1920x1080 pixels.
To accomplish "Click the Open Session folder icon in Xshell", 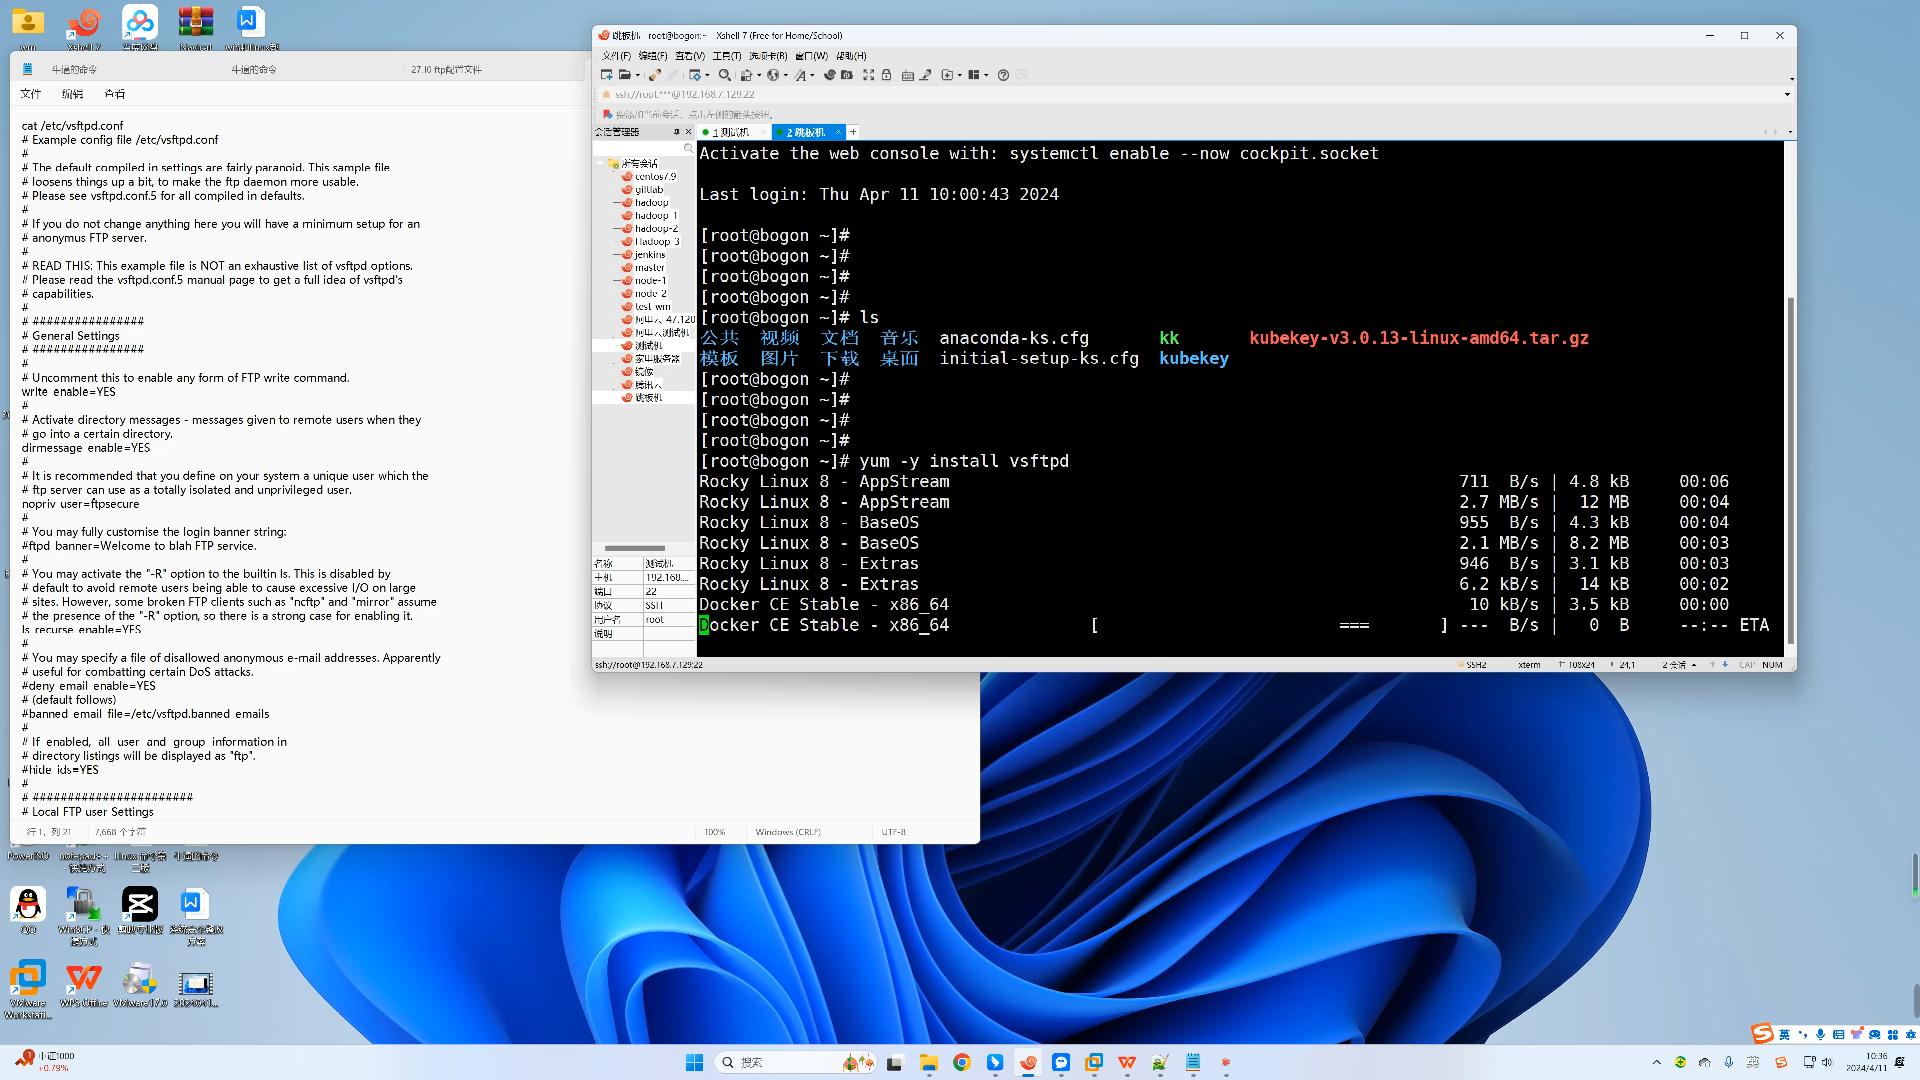I will pos(624,75).
